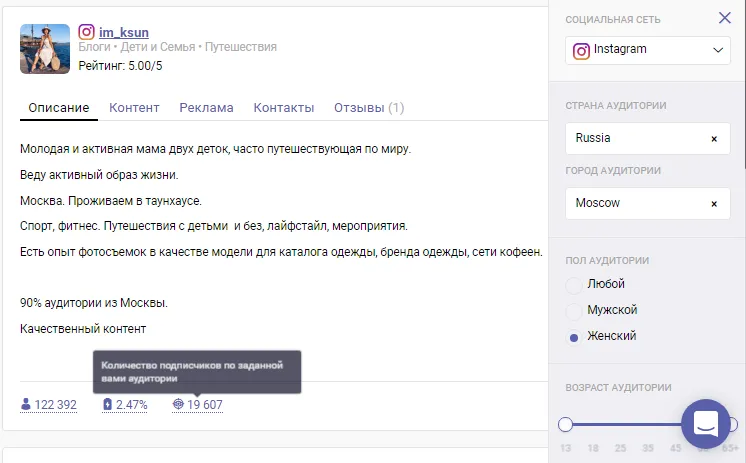Click the Moscow city field
This screenshot has width=746, height=463.
pyautogui.click(x=648, y=204)
